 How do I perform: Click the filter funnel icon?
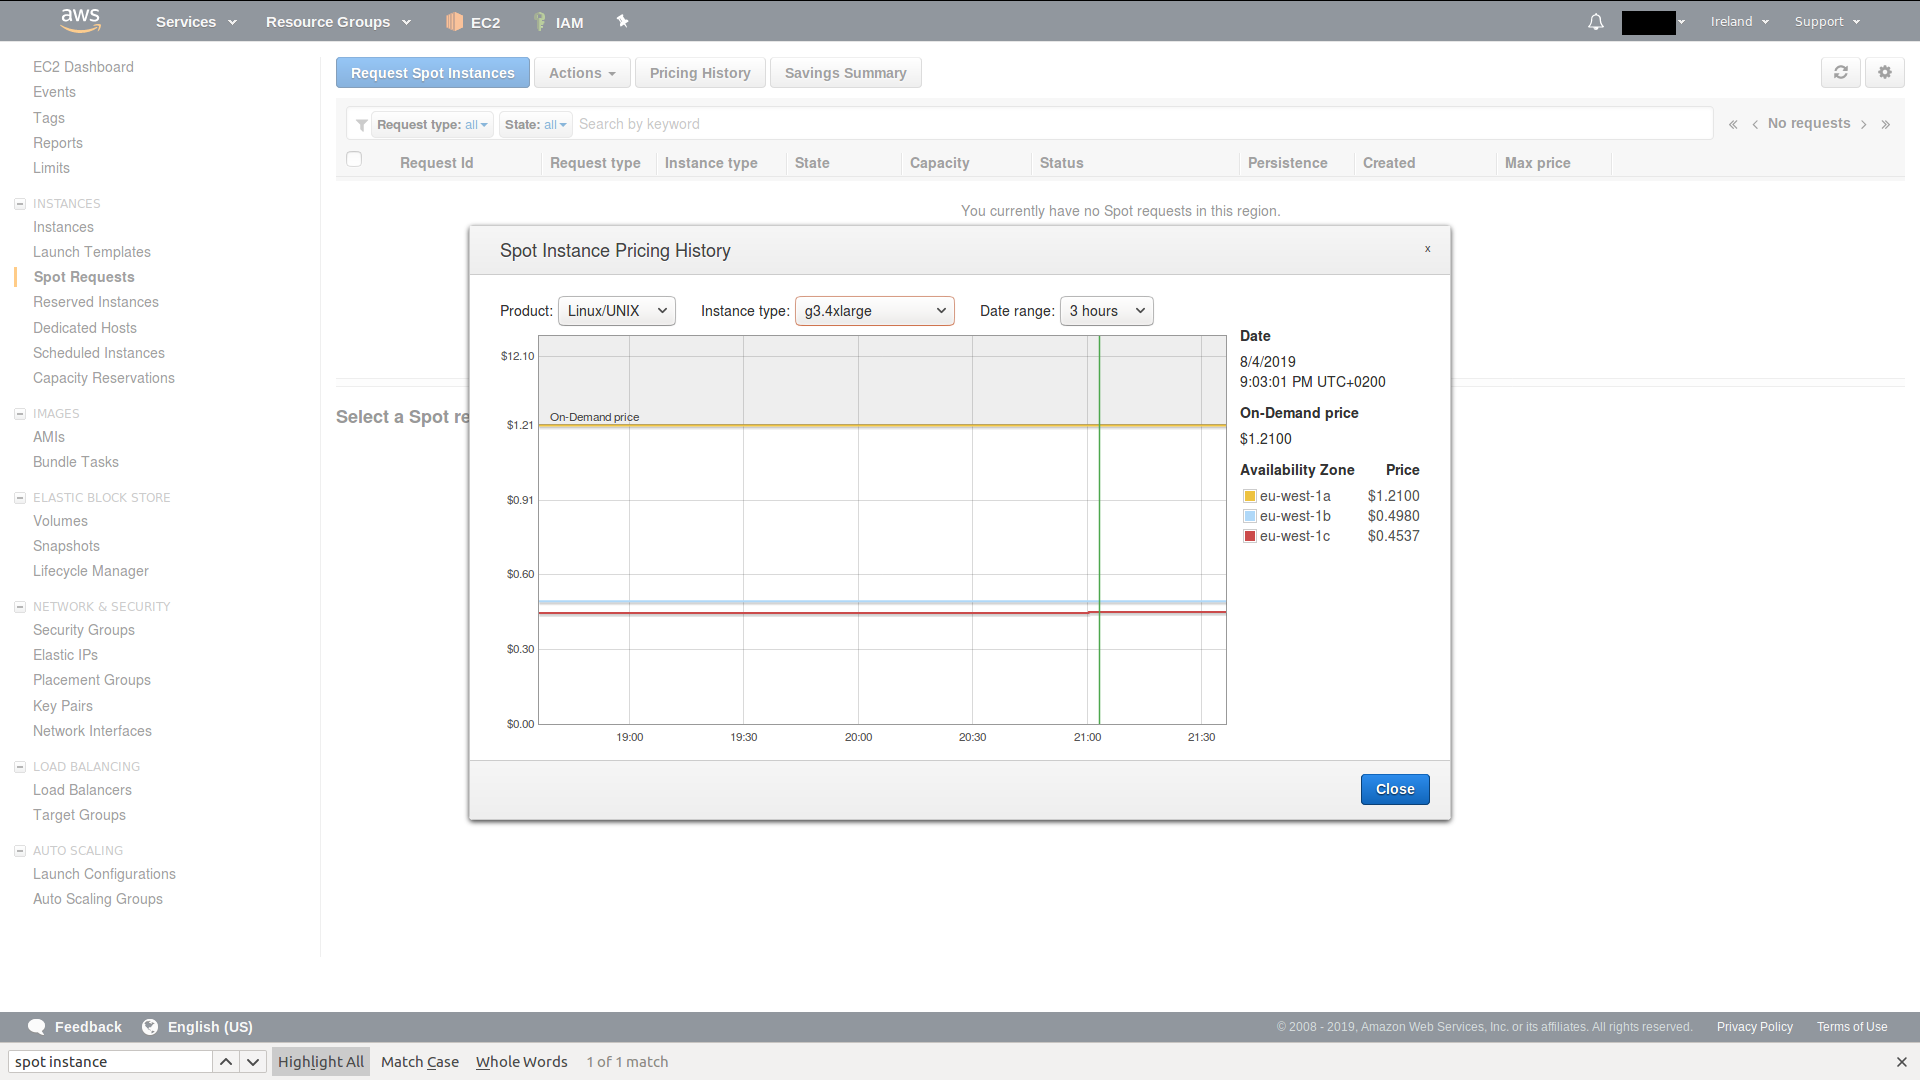point(361,125)
